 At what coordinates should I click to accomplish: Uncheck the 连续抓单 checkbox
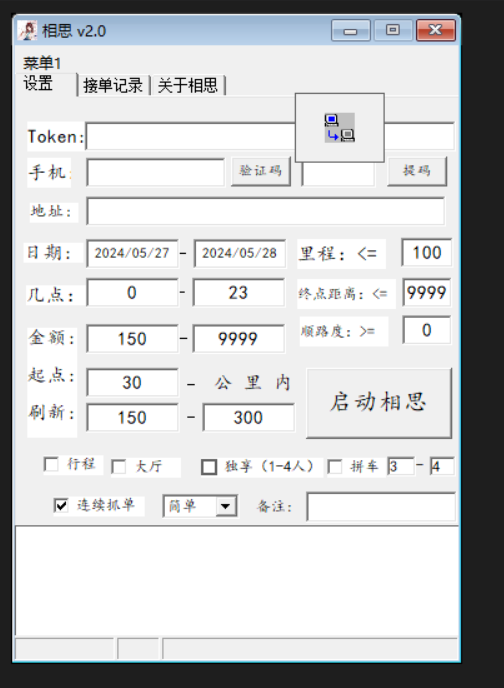click(x=61, y=505)
